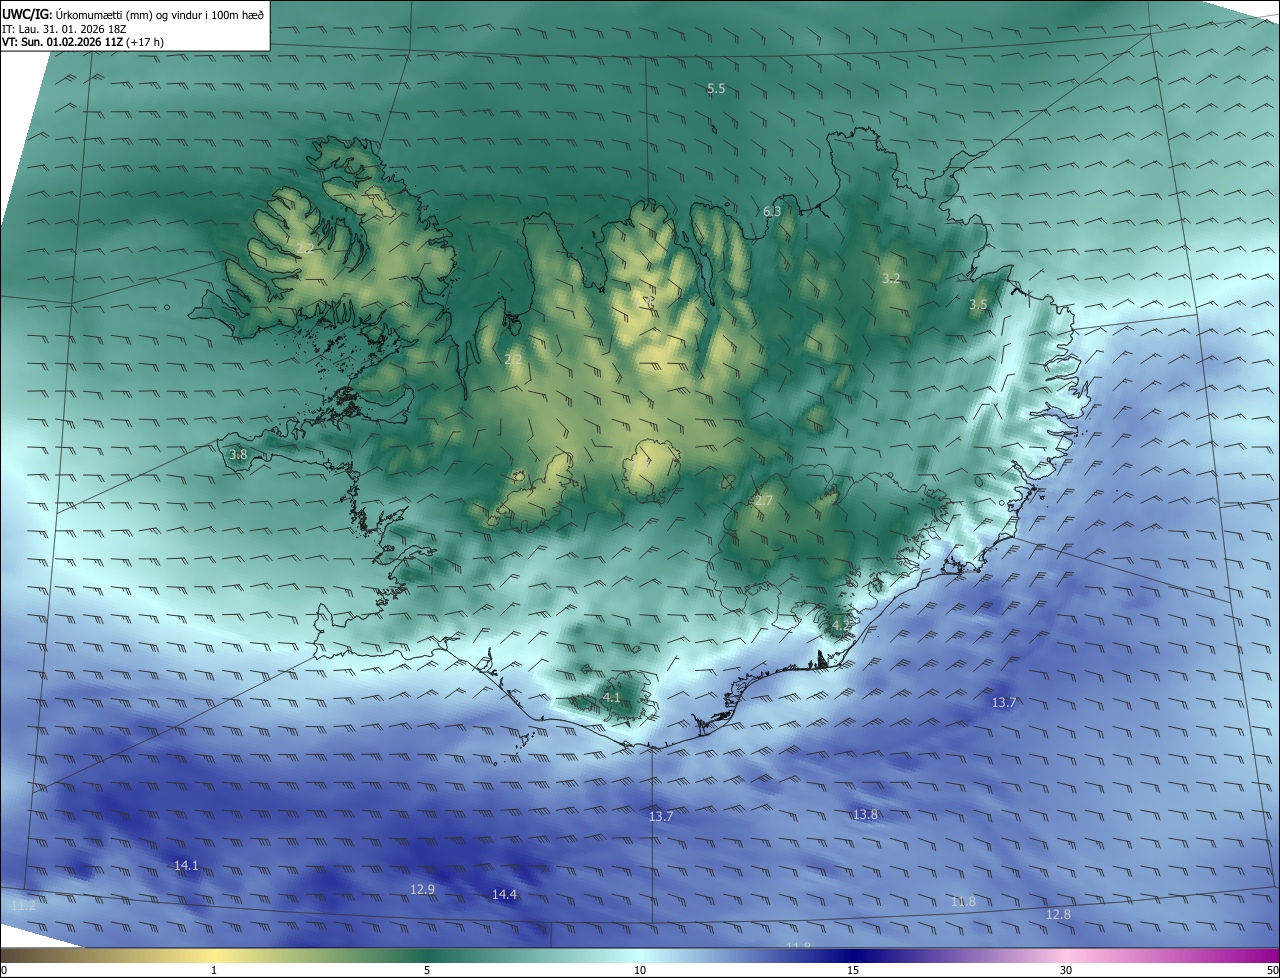This screenshot has width=1280, height=978.
Task: Click the 5.5 value north of Iceland
Action: pos(716,89)
